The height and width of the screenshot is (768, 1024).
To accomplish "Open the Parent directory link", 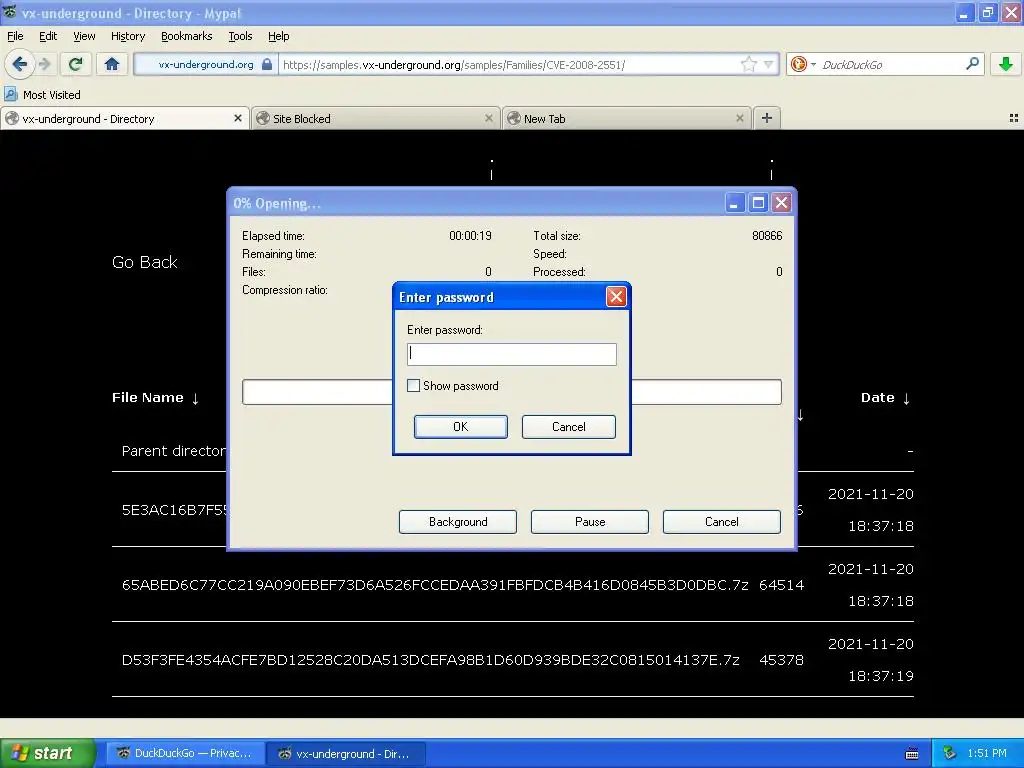I will tap(174, 451).
